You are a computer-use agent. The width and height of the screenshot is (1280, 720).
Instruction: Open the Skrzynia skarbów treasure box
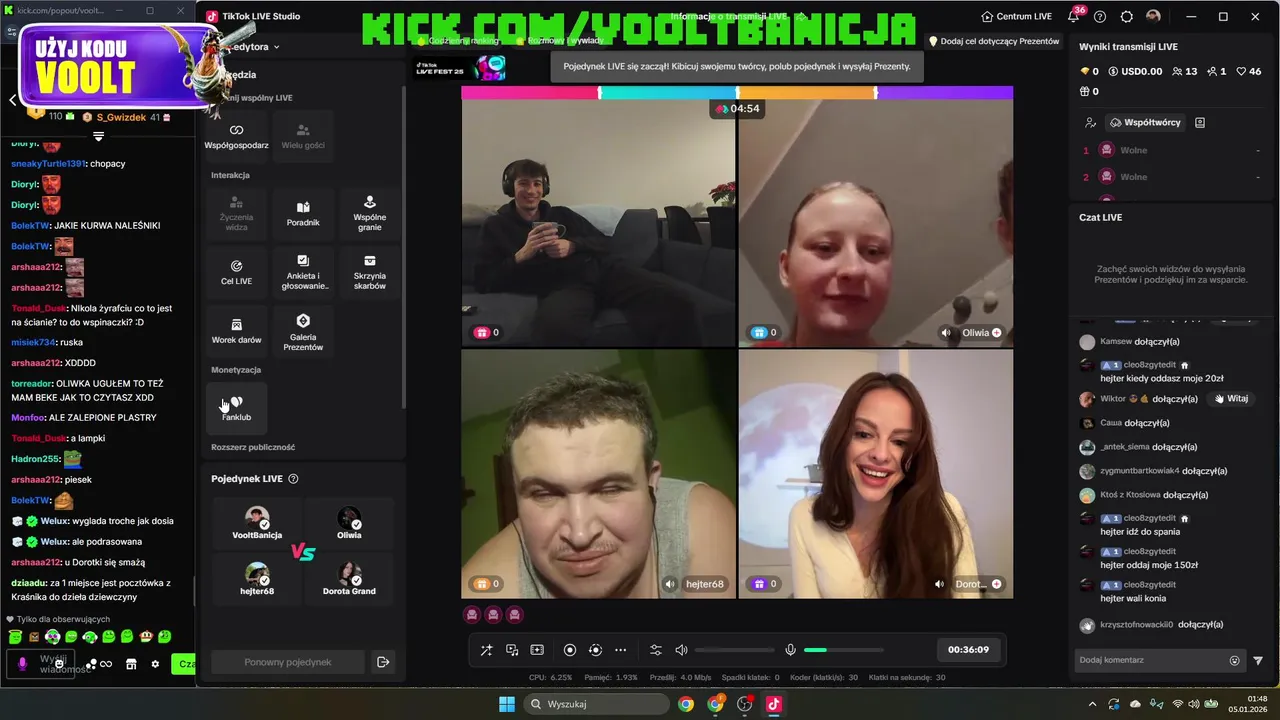coord(370,272)
